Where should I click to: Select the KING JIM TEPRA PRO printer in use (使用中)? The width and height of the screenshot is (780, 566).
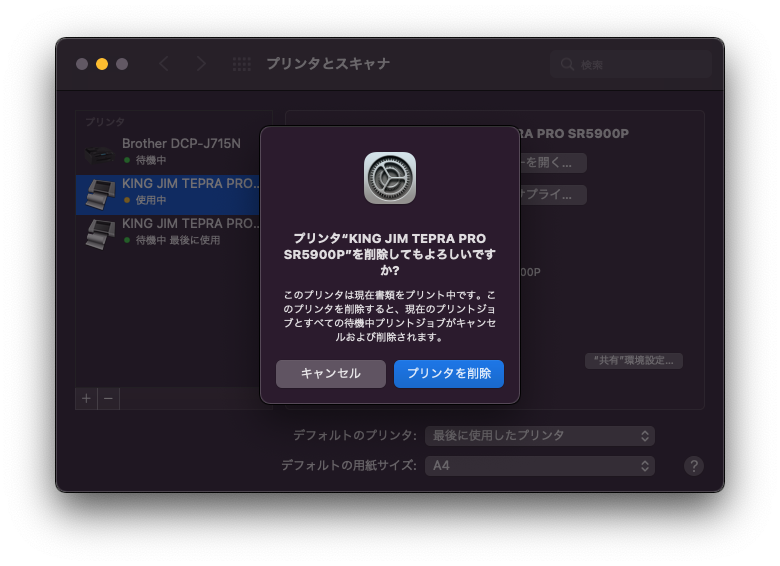[168, 194]
